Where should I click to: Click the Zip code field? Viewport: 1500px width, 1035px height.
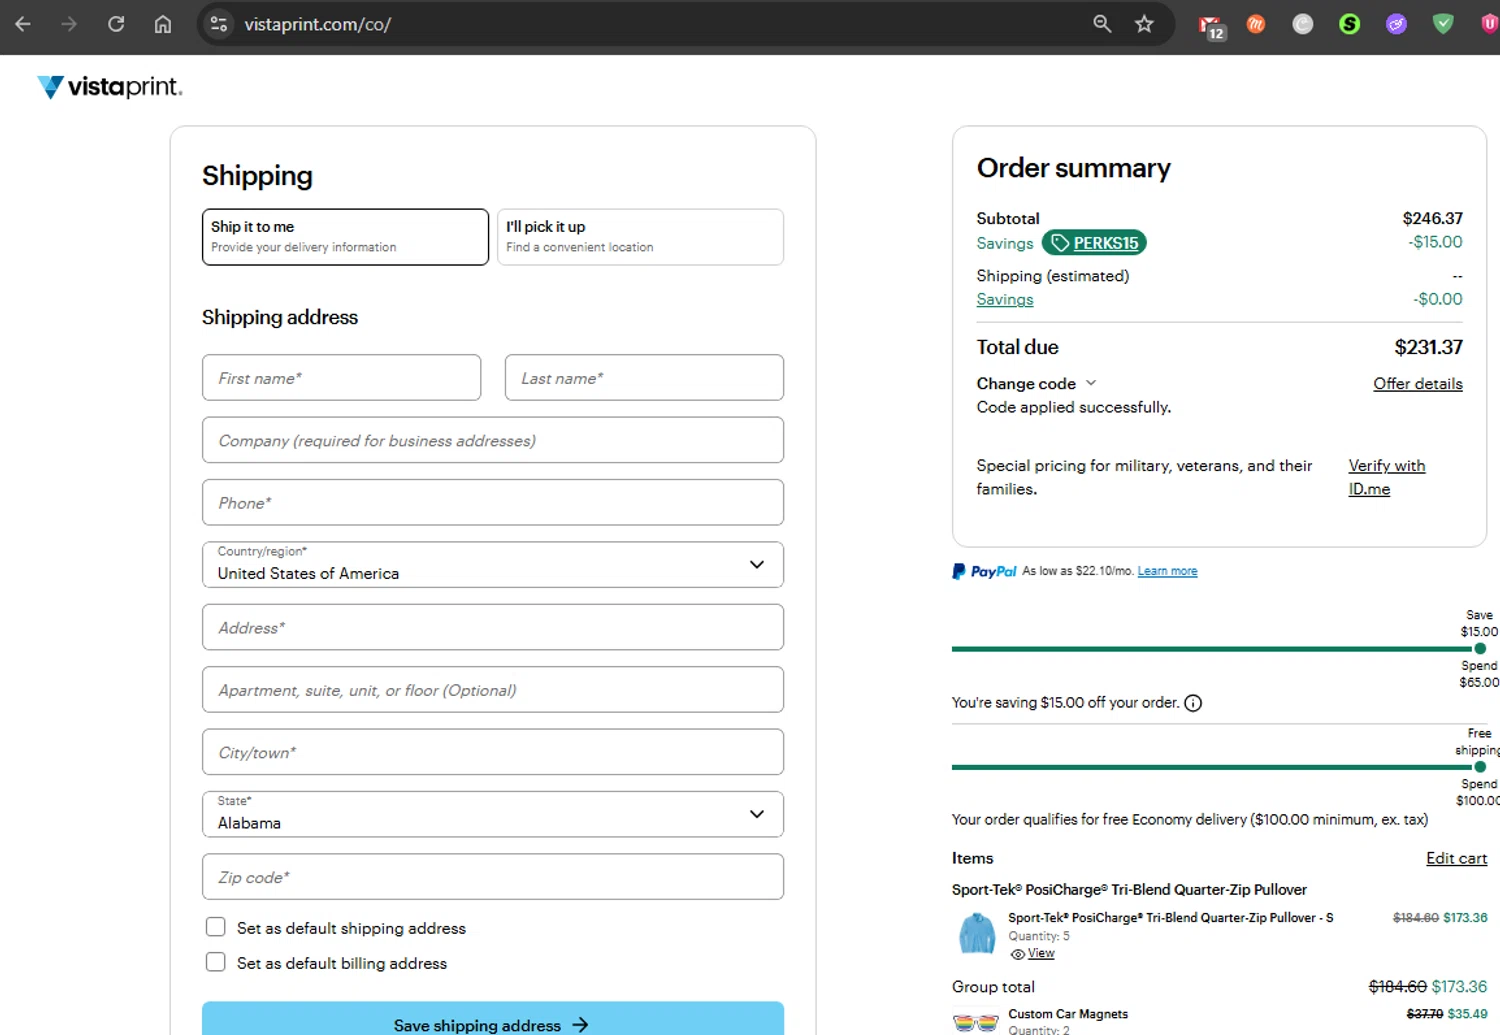click(493, 876)
